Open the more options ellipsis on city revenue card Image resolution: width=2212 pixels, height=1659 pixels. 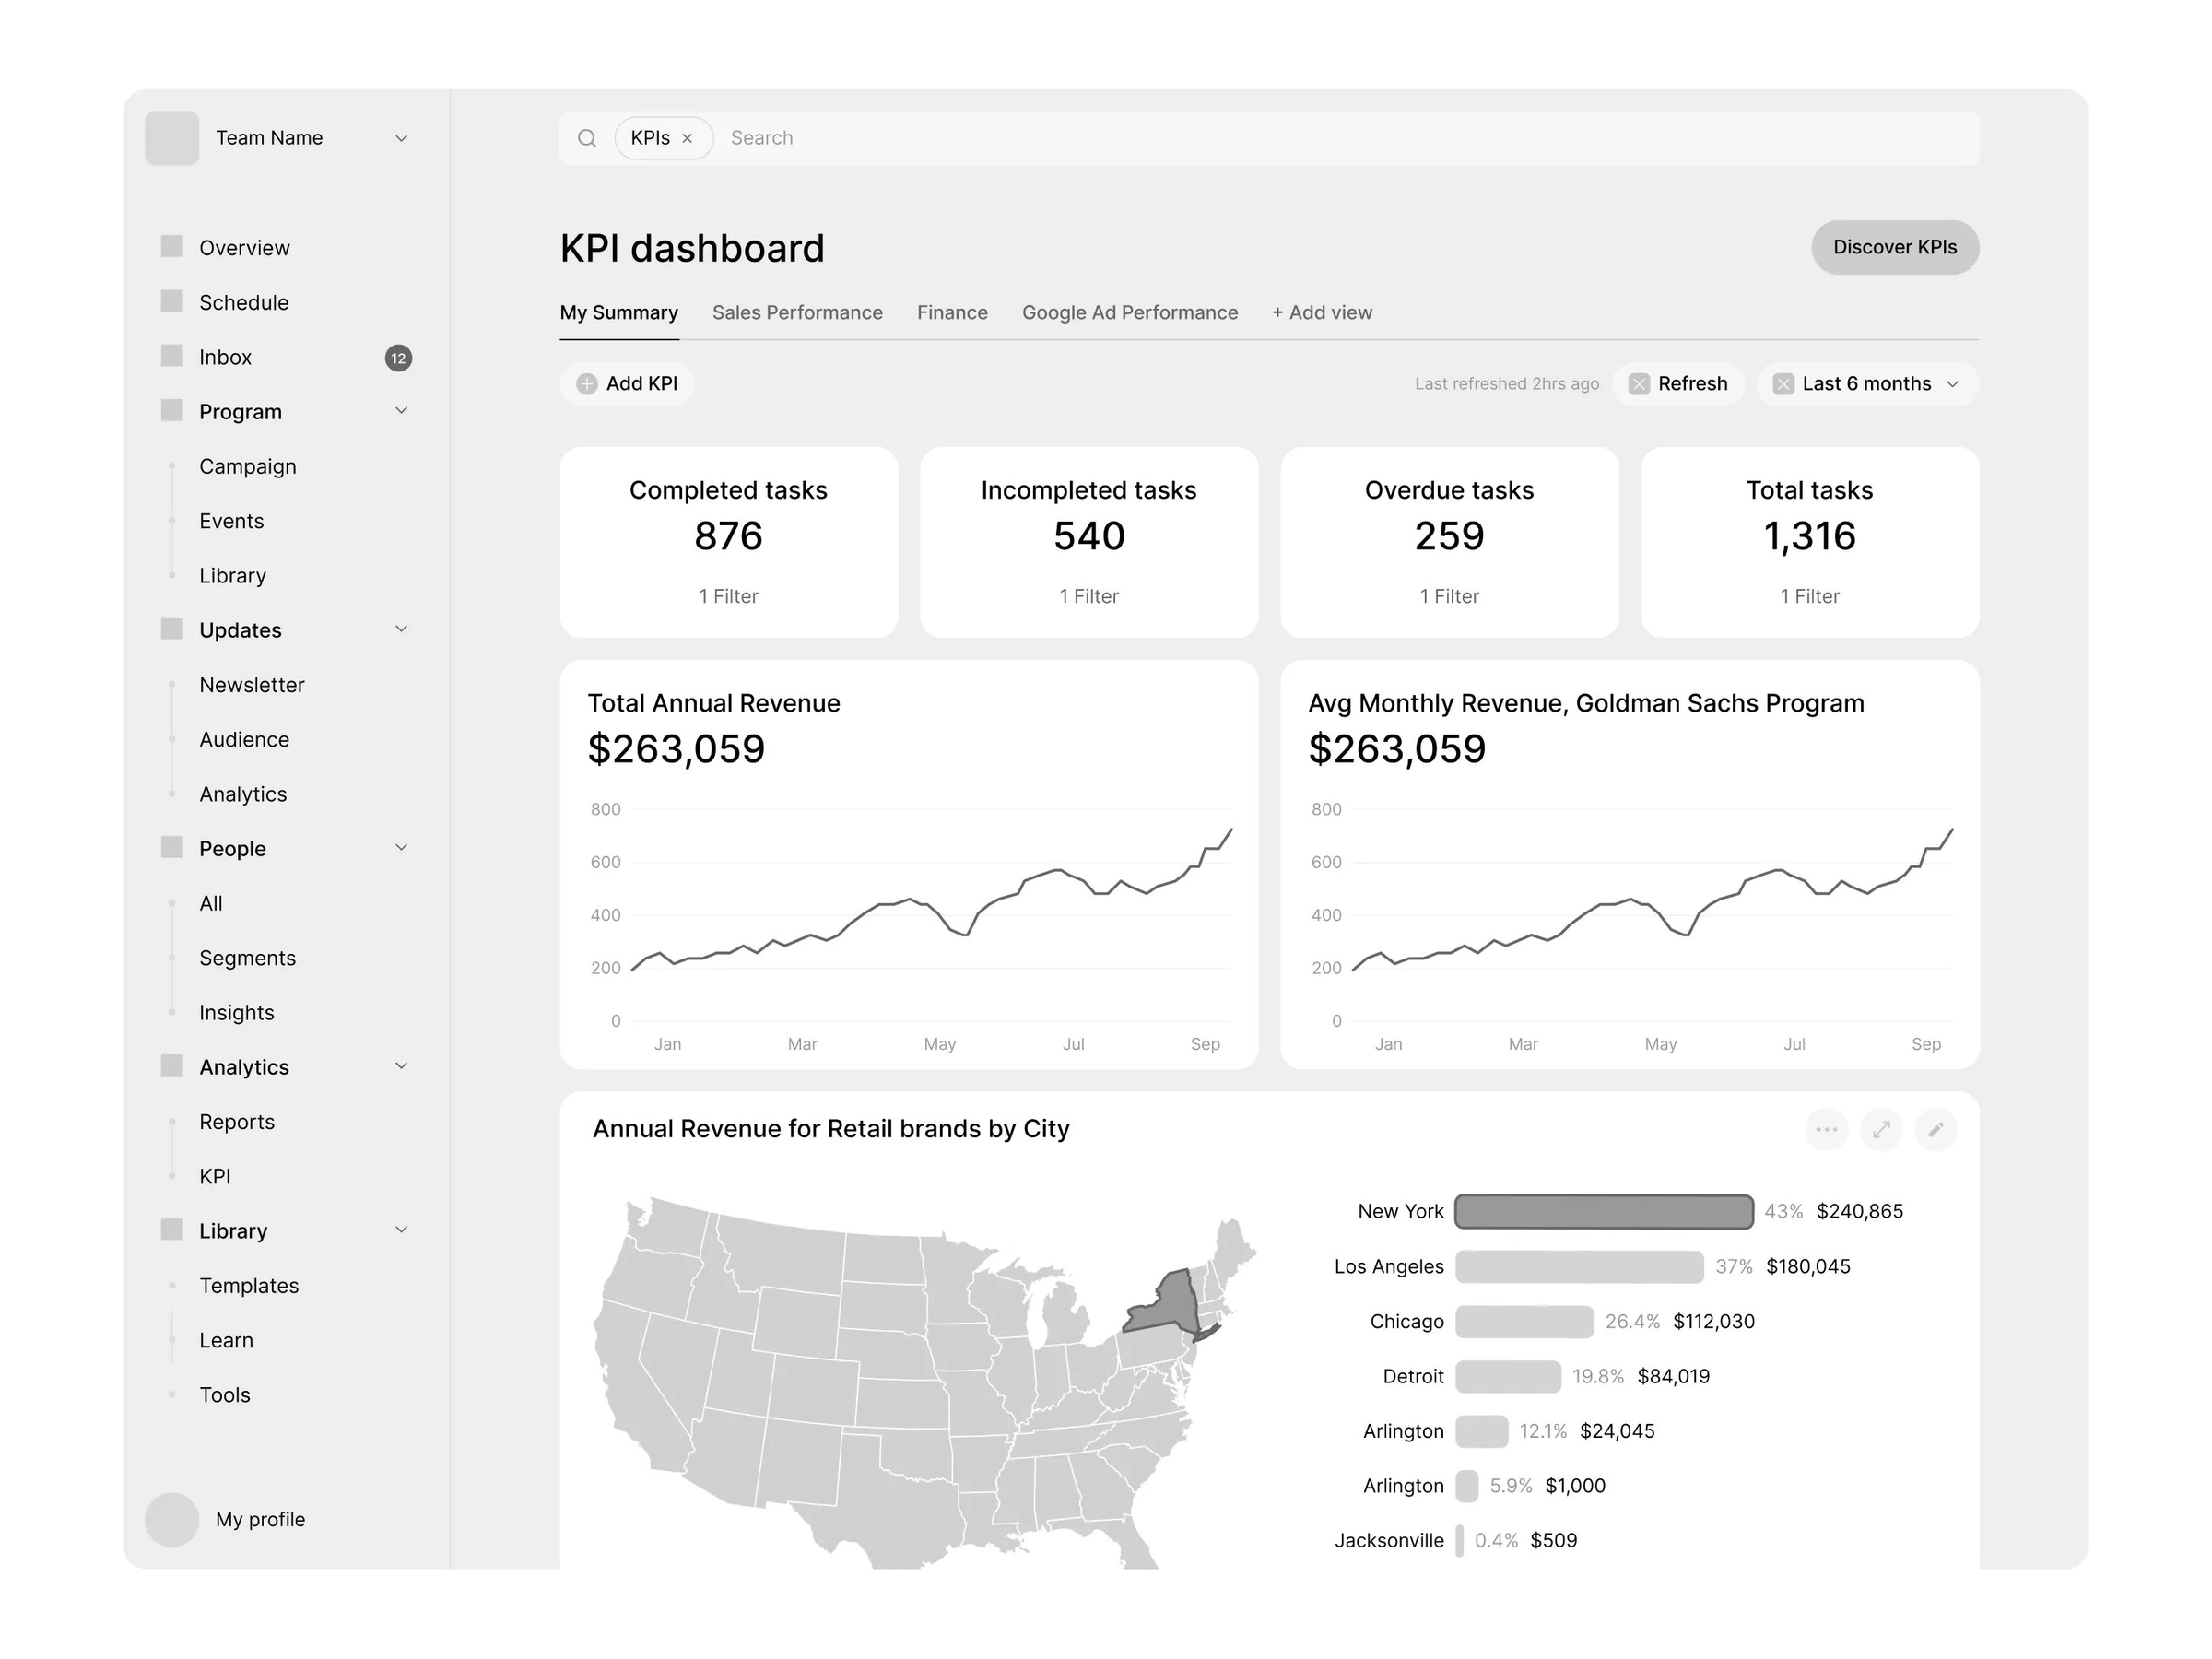point(1826,1130)
